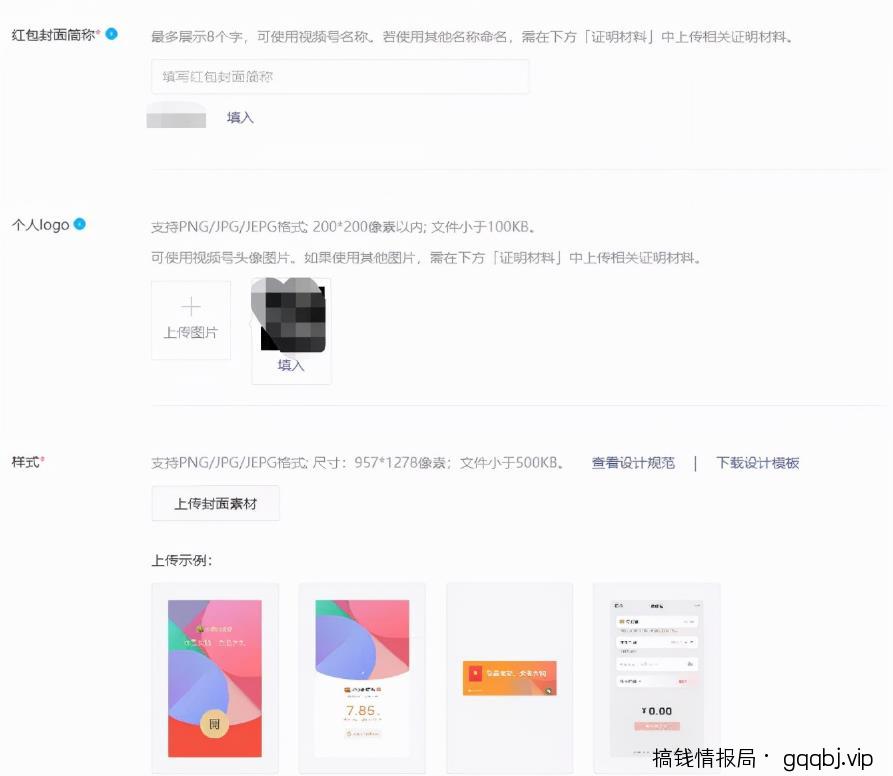Click the plus icon in the 上传图片 area
893x776 pixels.
190,308
